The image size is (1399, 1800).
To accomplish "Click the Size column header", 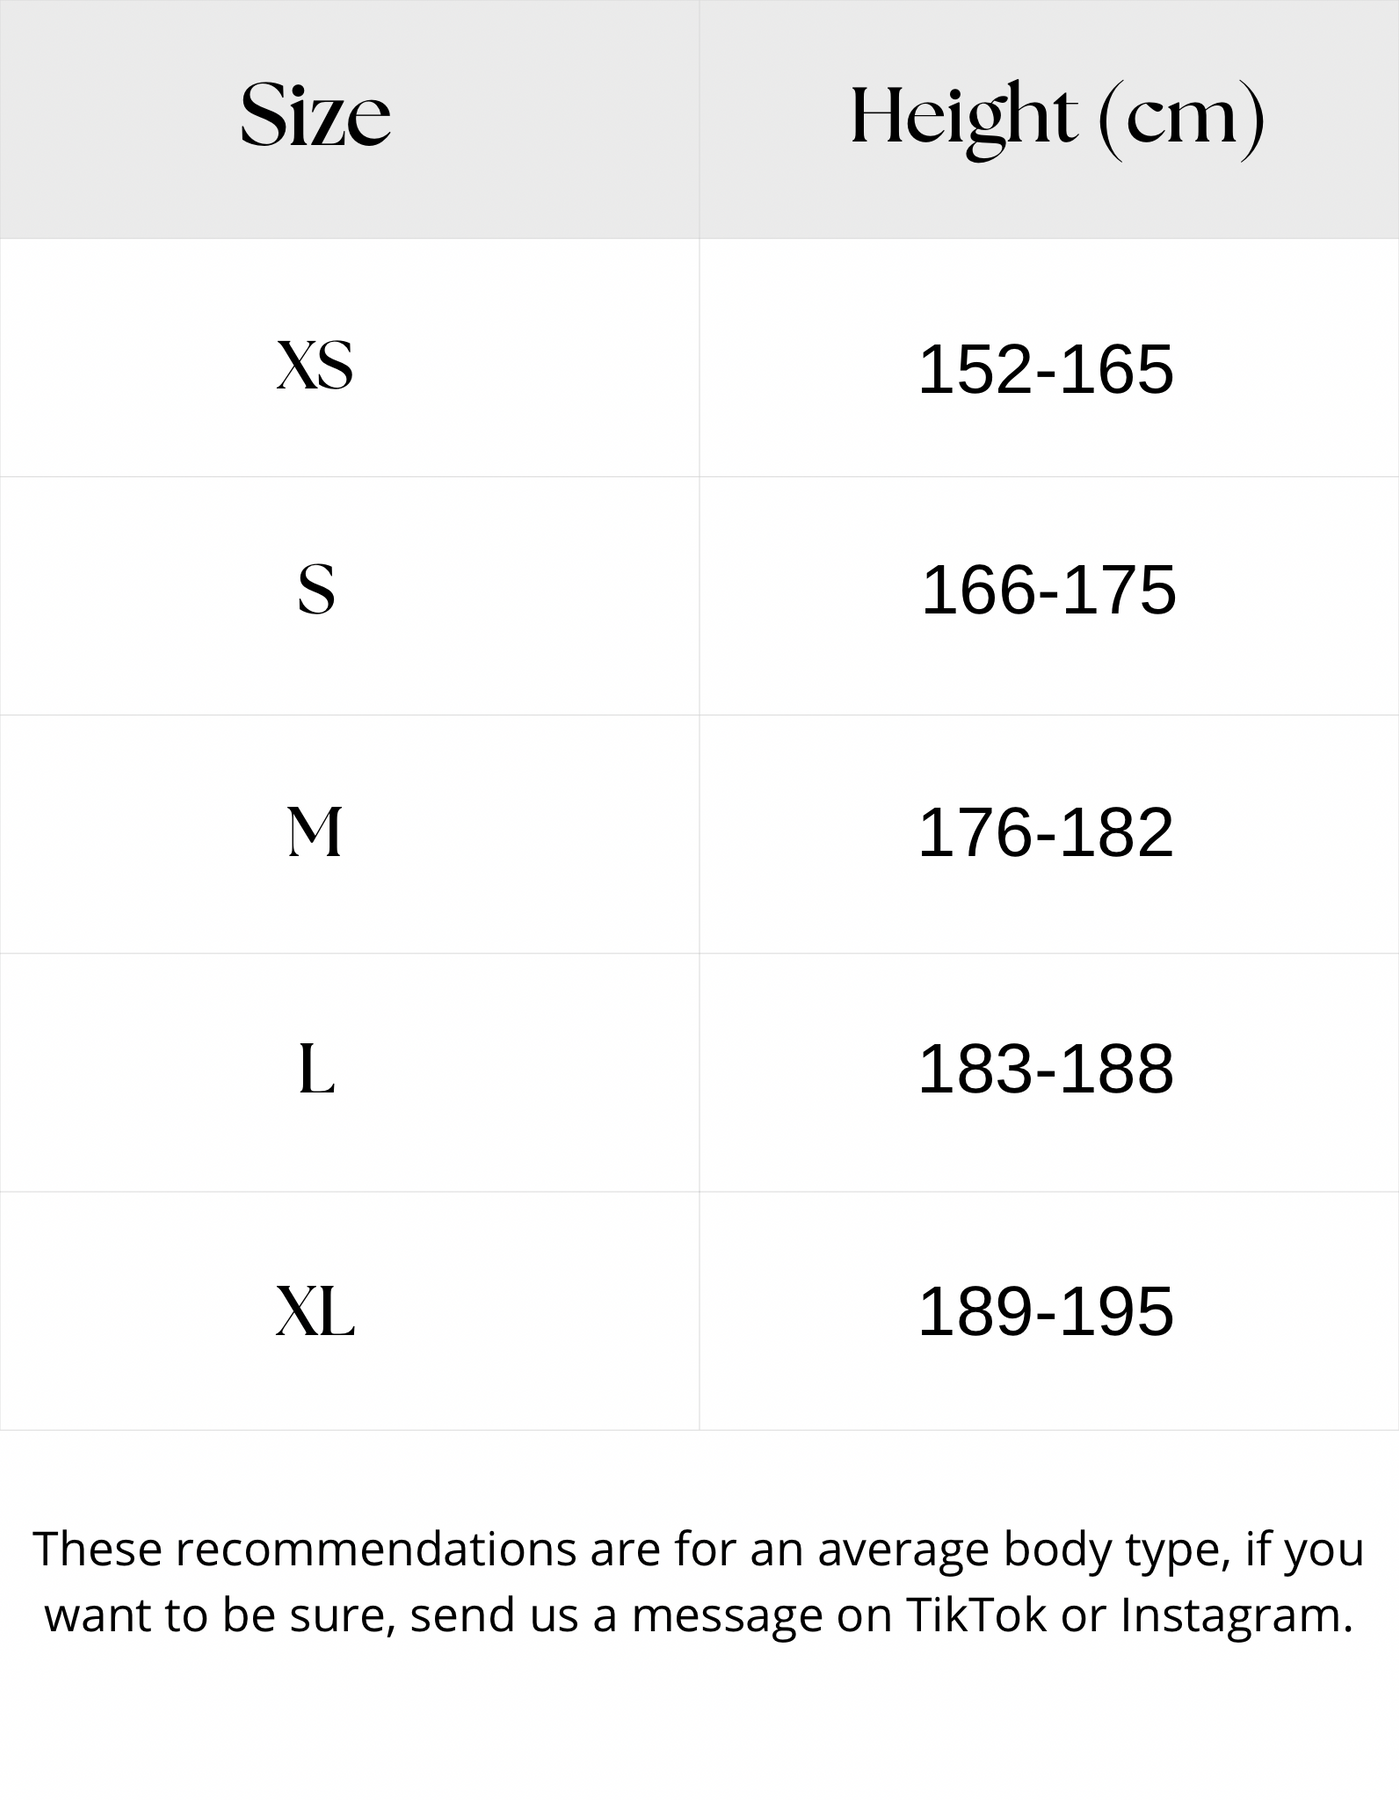I will [x=315, y=116].
